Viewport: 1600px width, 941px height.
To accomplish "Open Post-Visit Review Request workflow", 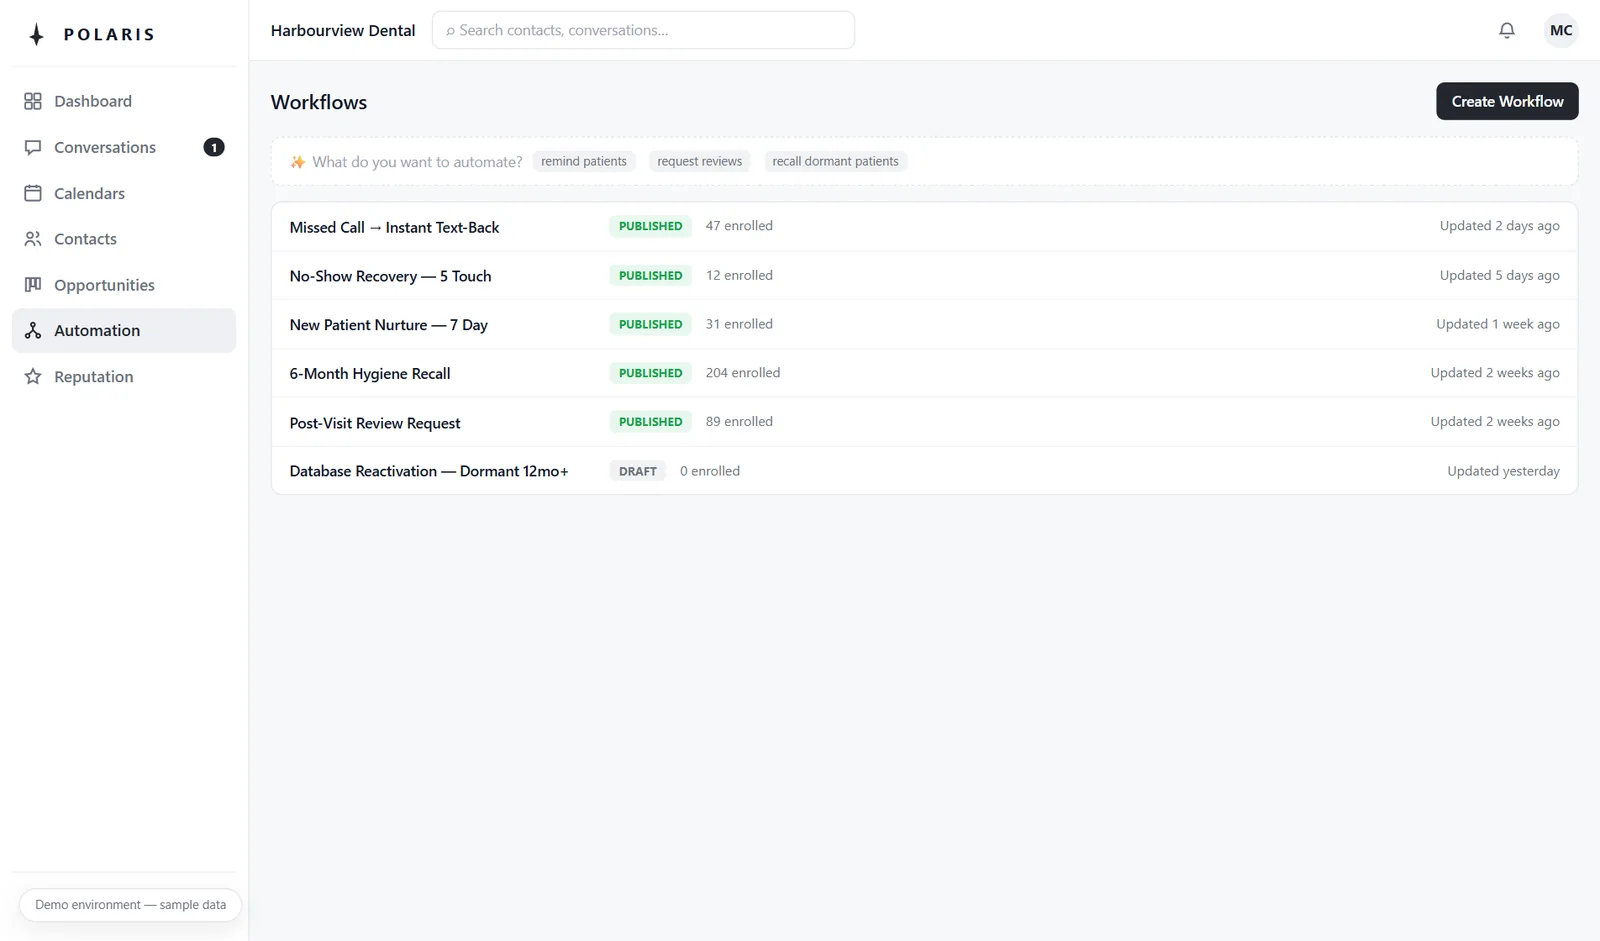I will [924, 422].
